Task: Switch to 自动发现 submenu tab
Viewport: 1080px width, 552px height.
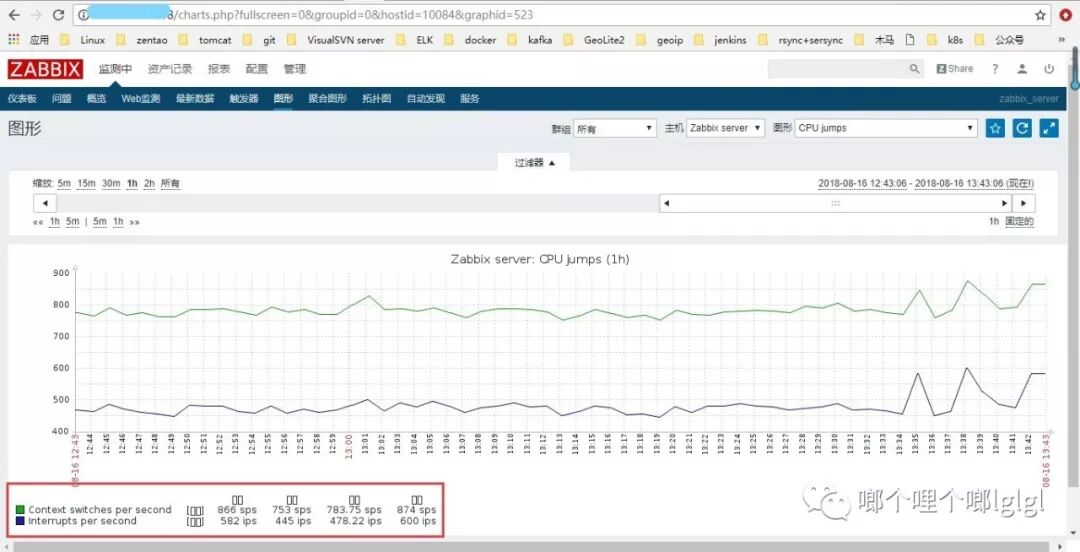Action: pos(426,99)
